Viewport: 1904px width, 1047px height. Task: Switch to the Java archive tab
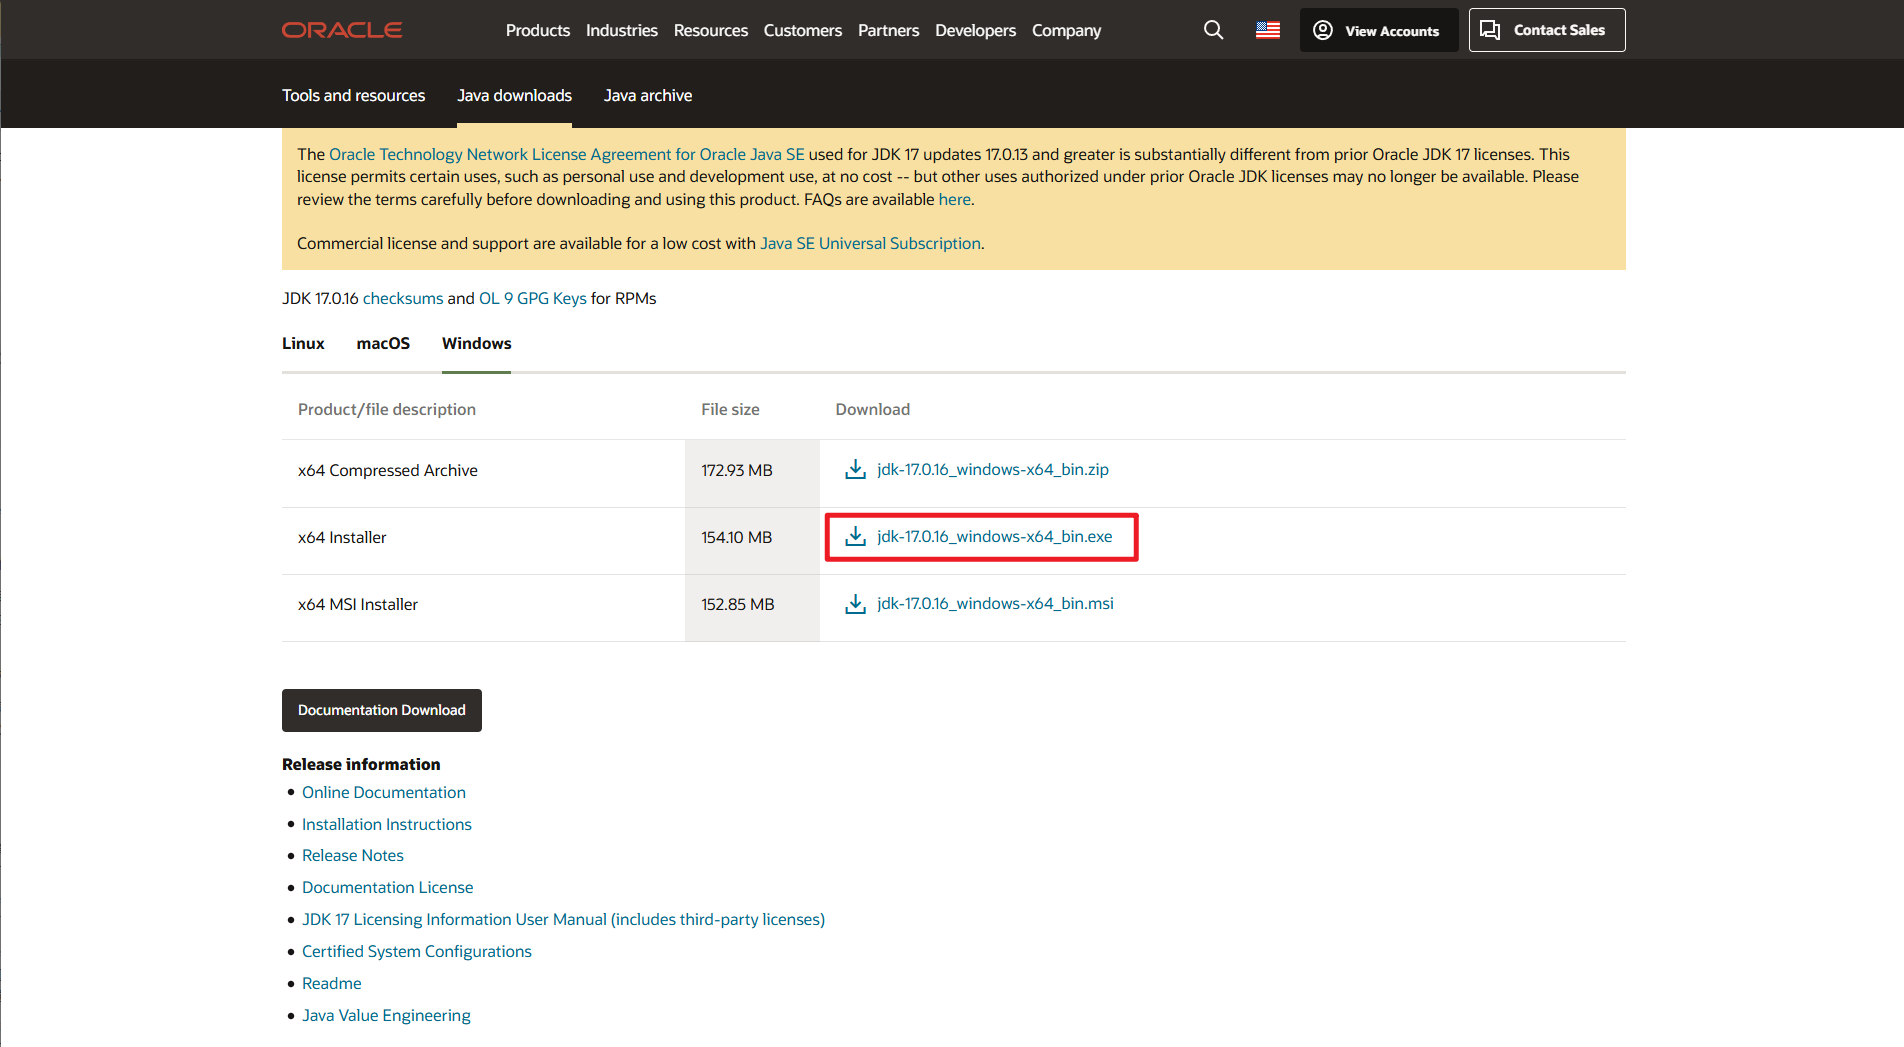[x=648, y=95]
